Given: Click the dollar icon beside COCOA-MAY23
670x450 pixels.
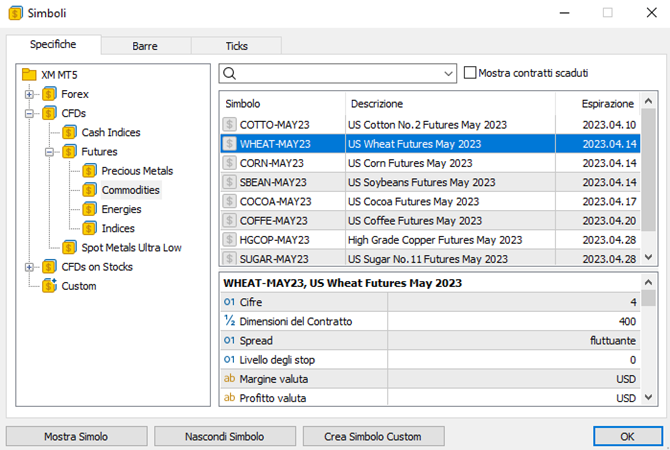Looking at the screenshot, I should [229, 201].
